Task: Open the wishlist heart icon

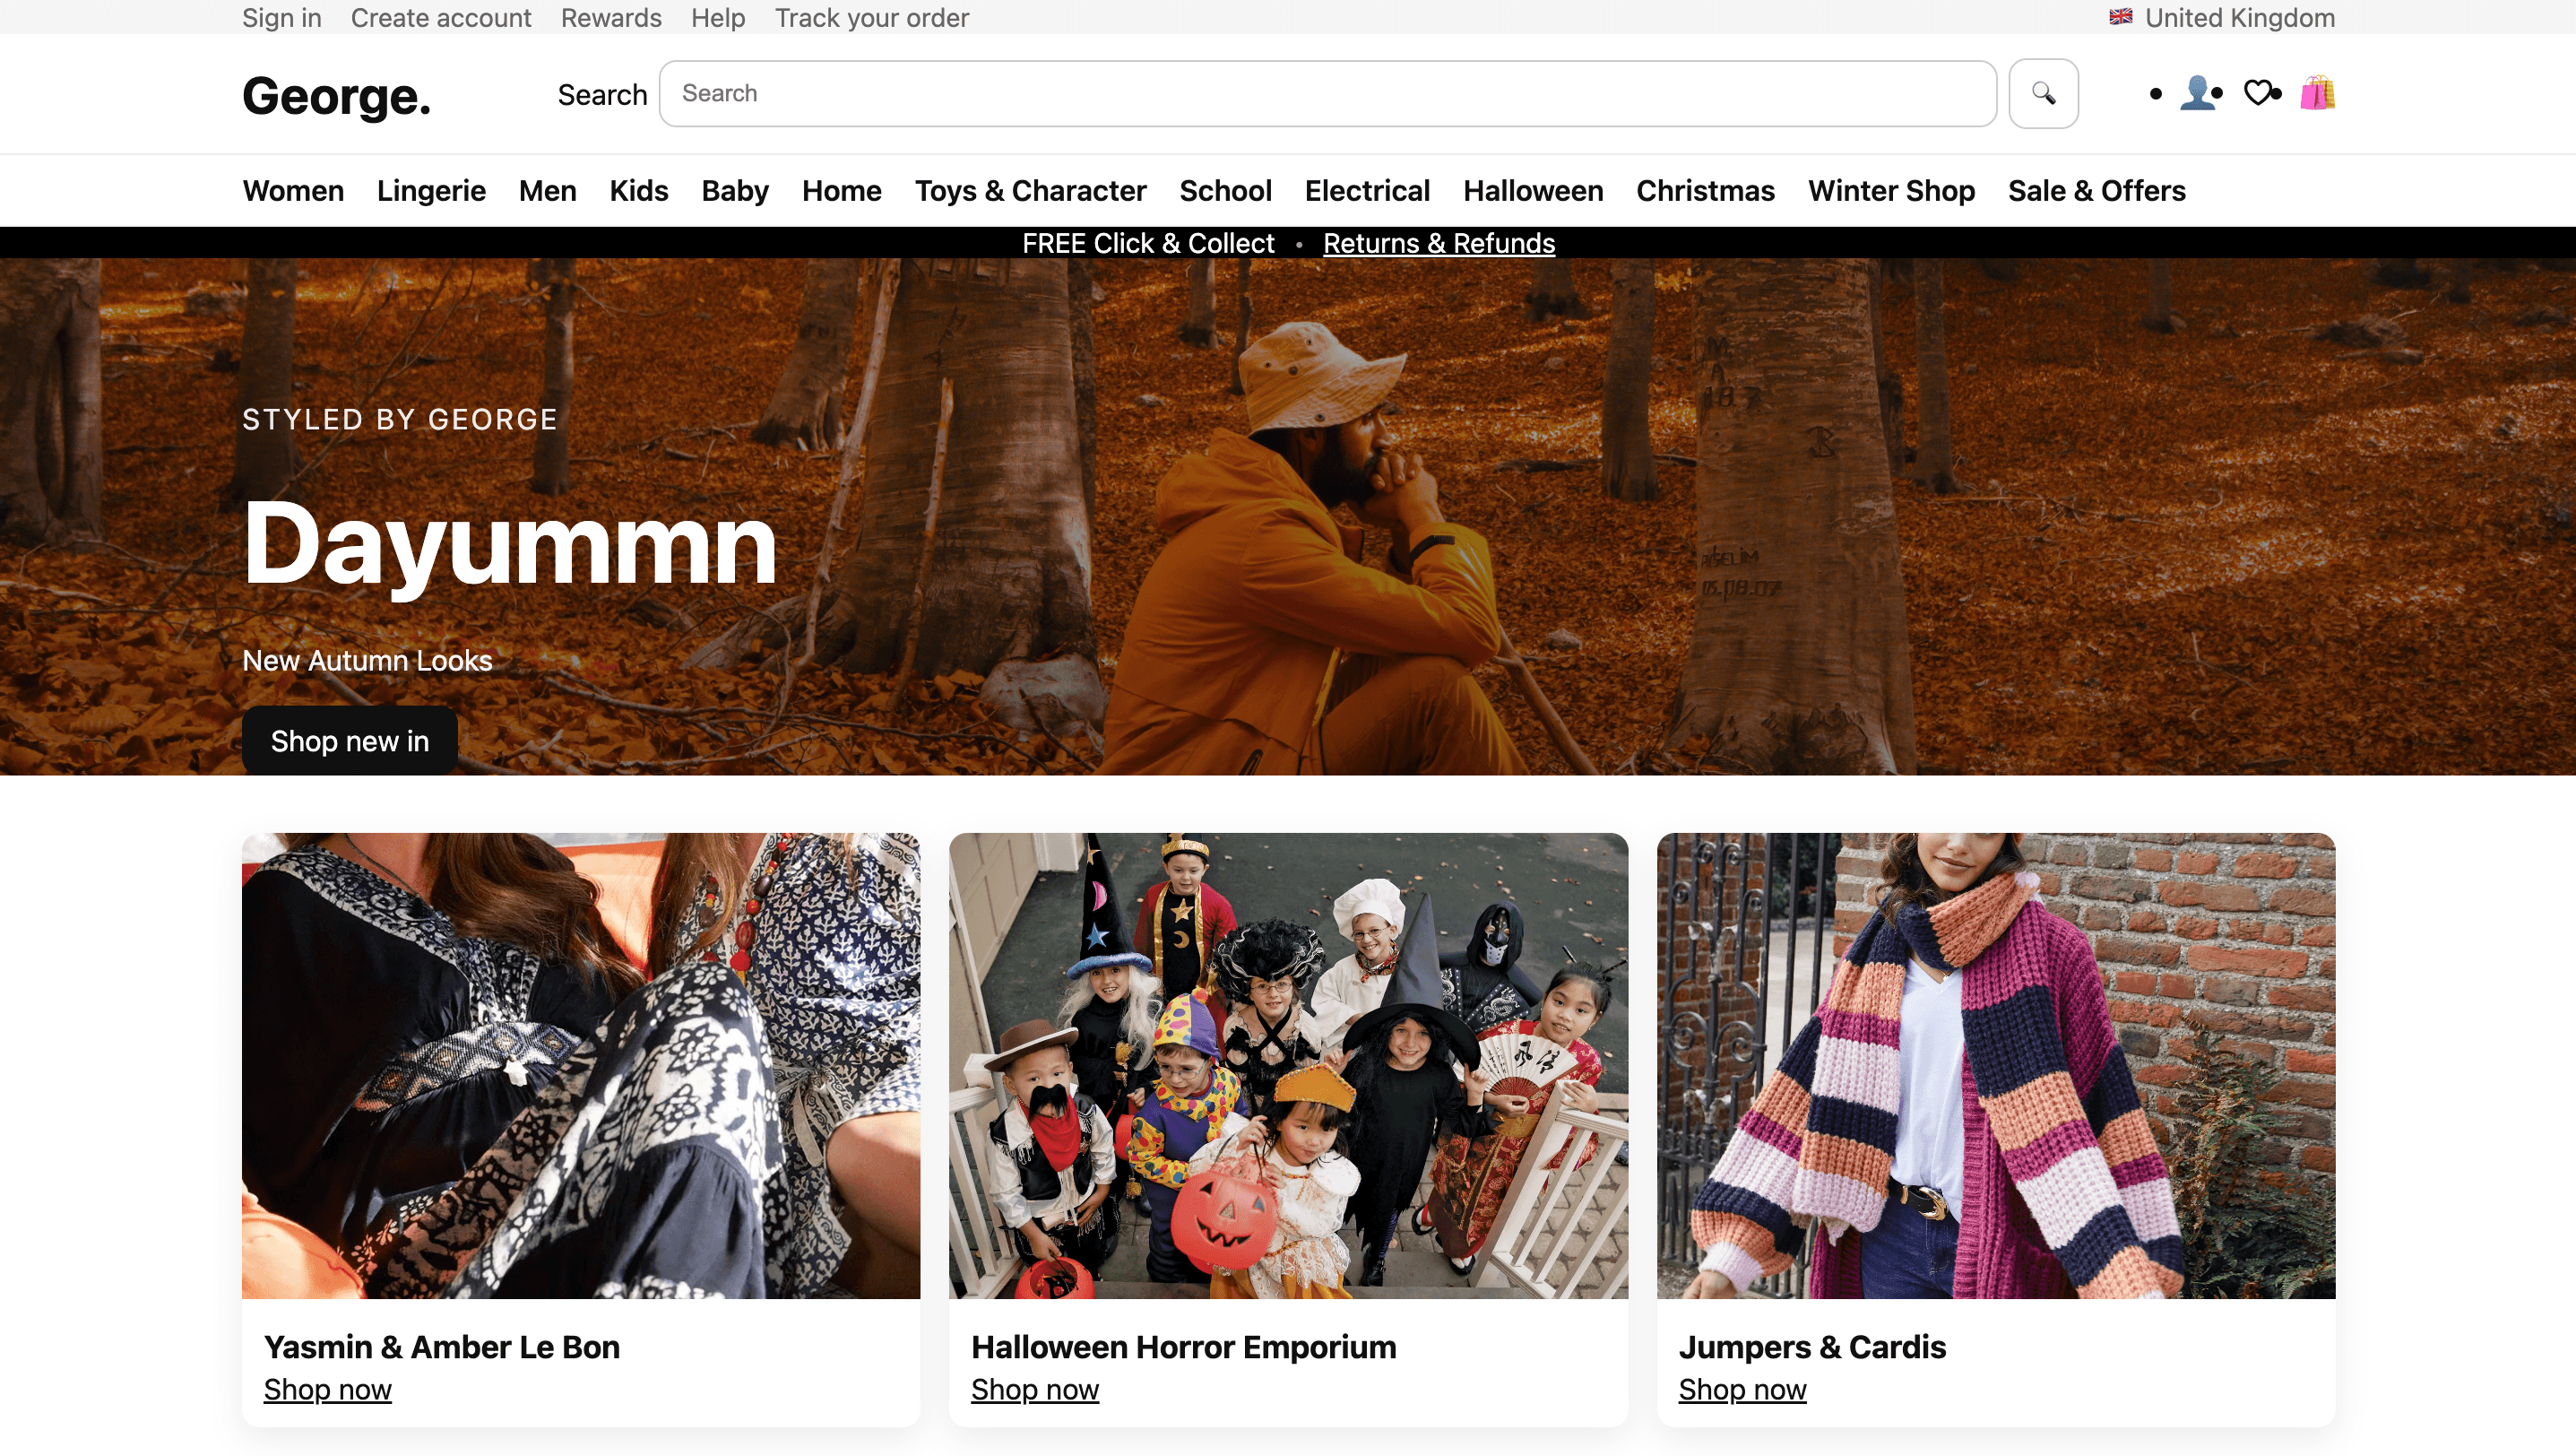Action: [2258, 93]
